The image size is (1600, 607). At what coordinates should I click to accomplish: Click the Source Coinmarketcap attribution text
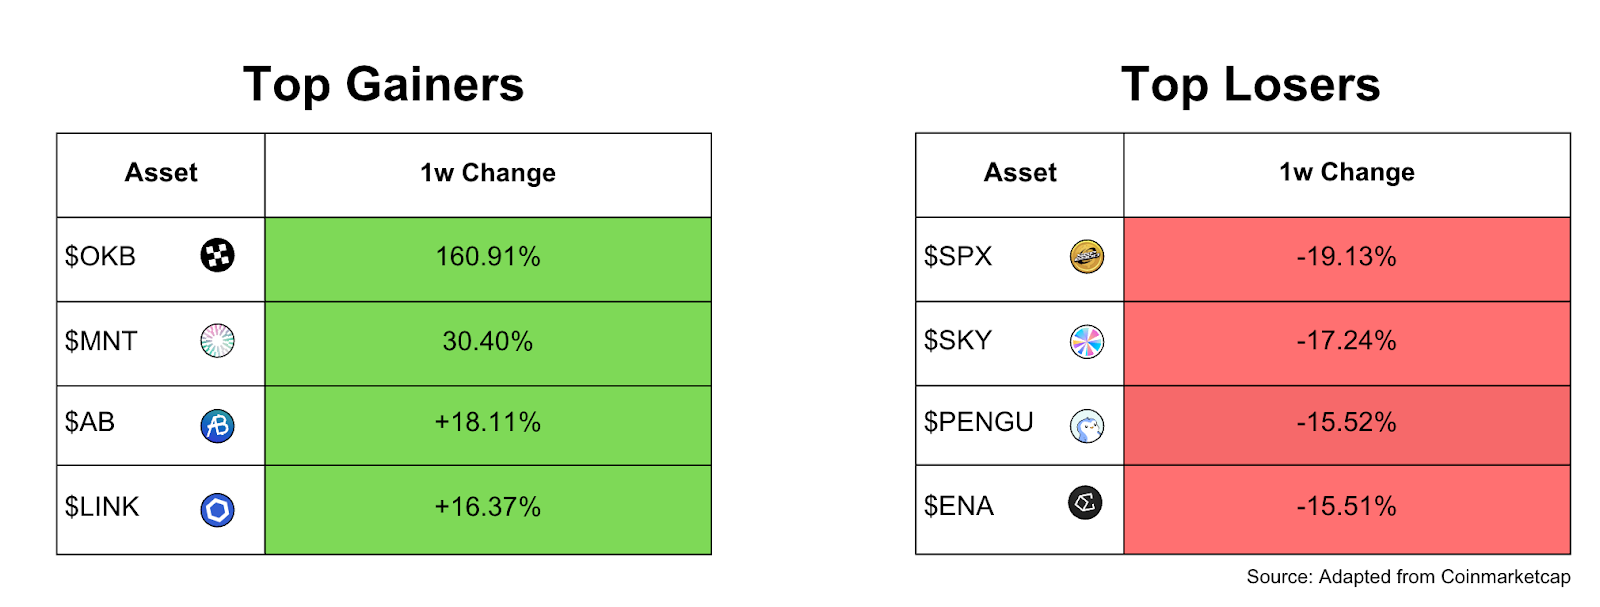1407,577
